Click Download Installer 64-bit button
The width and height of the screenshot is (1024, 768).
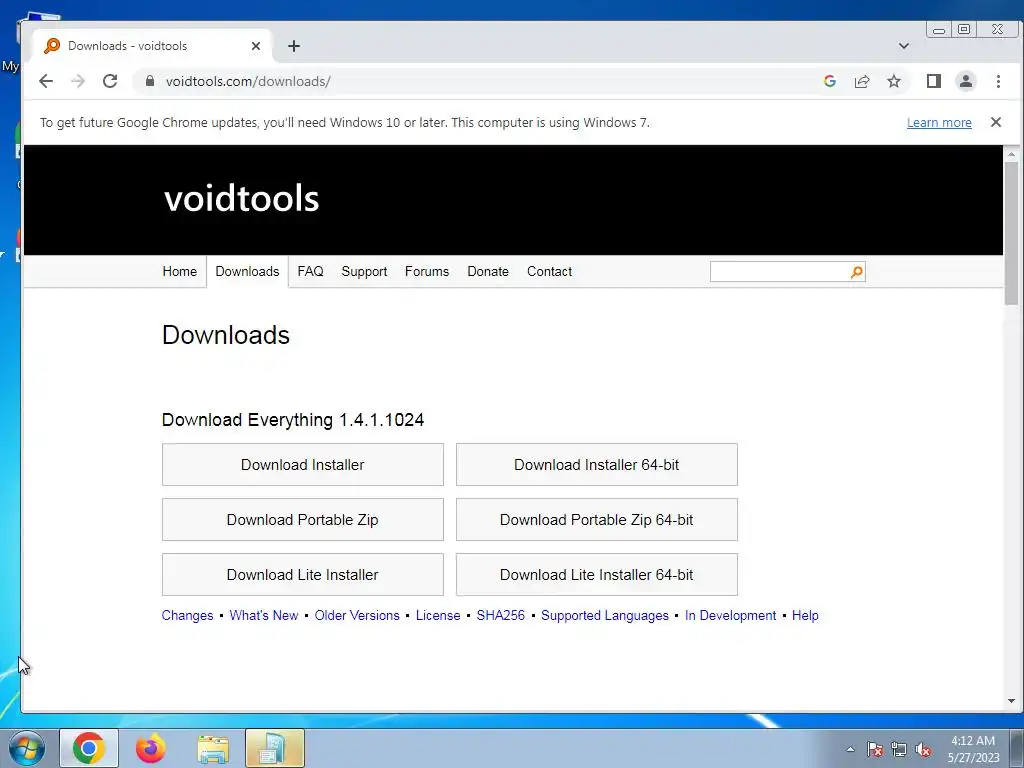597,464
